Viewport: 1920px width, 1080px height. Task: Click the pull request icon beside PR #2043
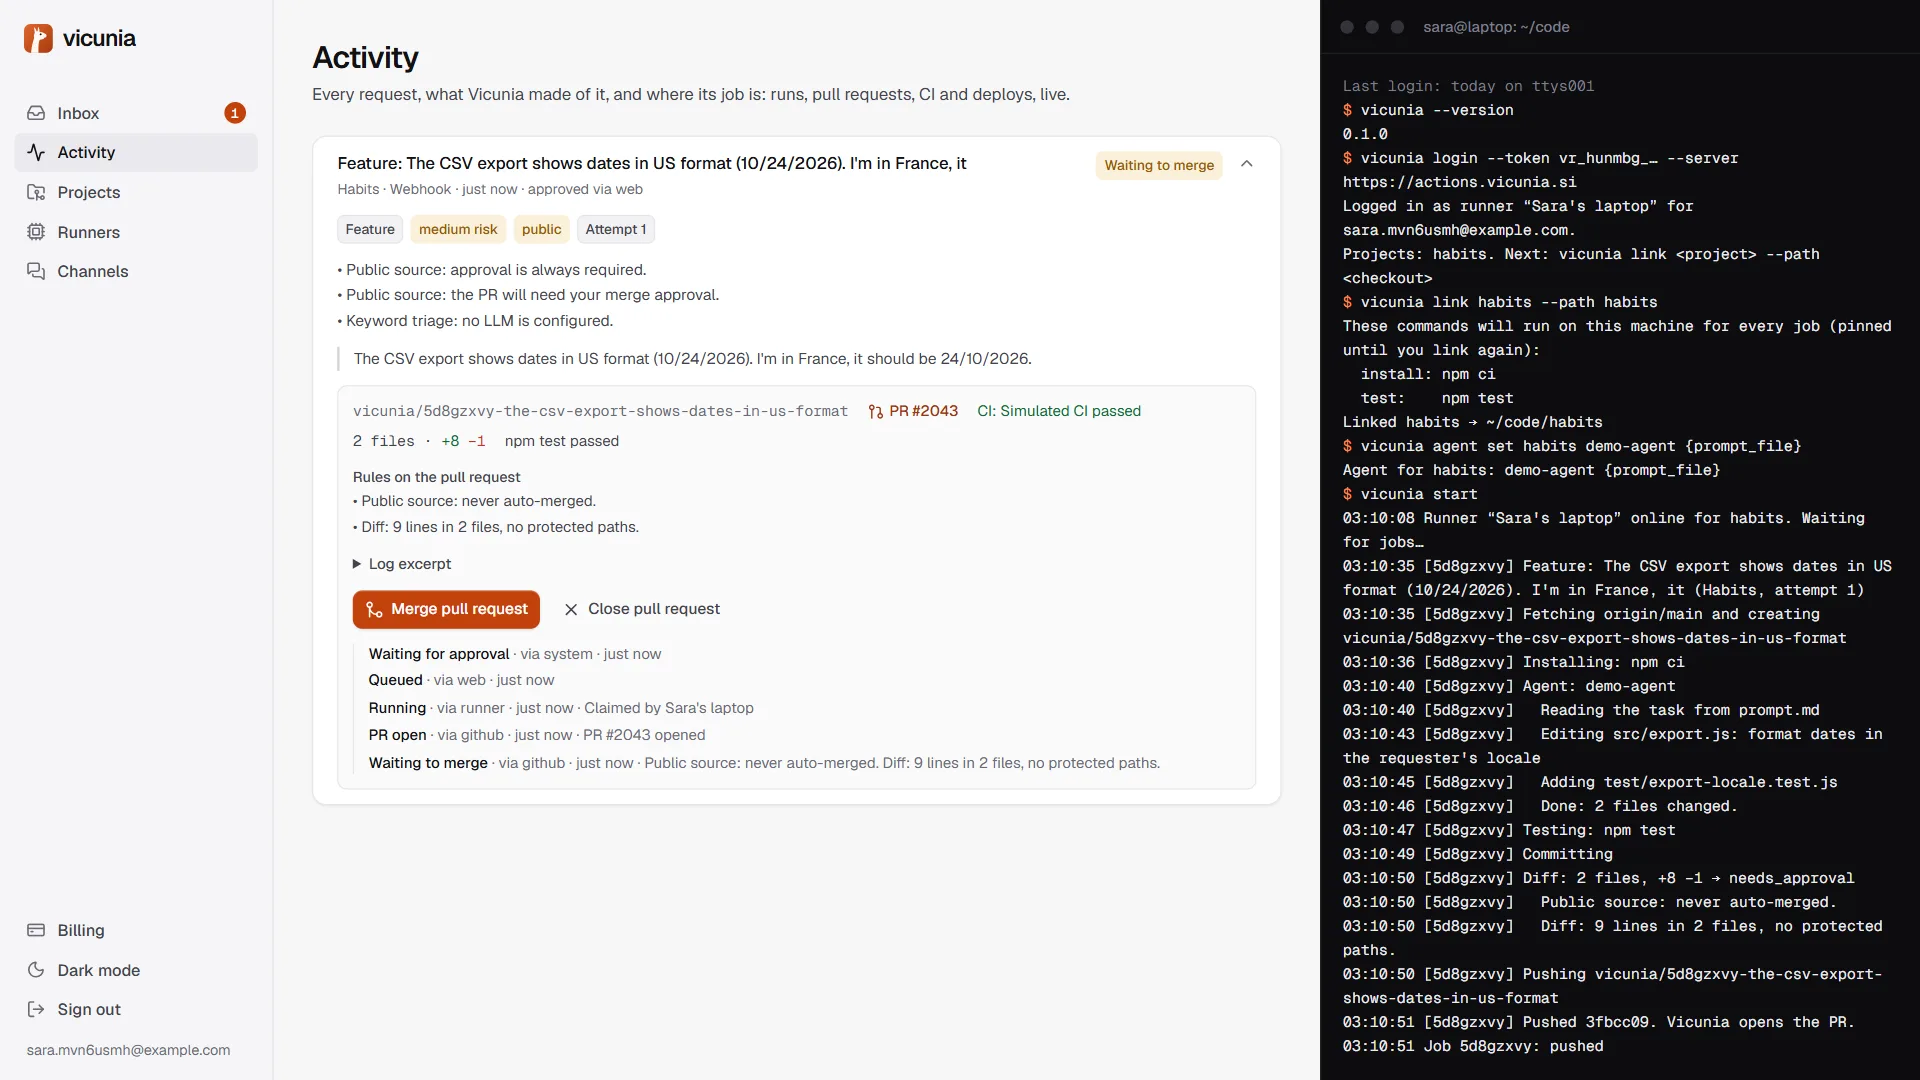tap(876, 412)
